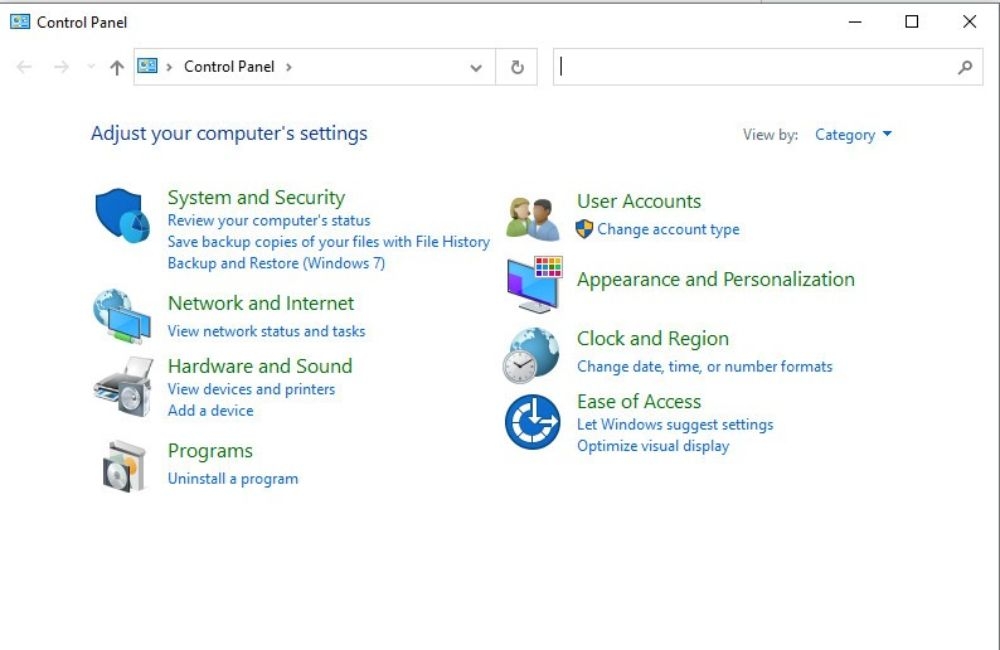Go up one level with up arrow

tap(117, 67)
